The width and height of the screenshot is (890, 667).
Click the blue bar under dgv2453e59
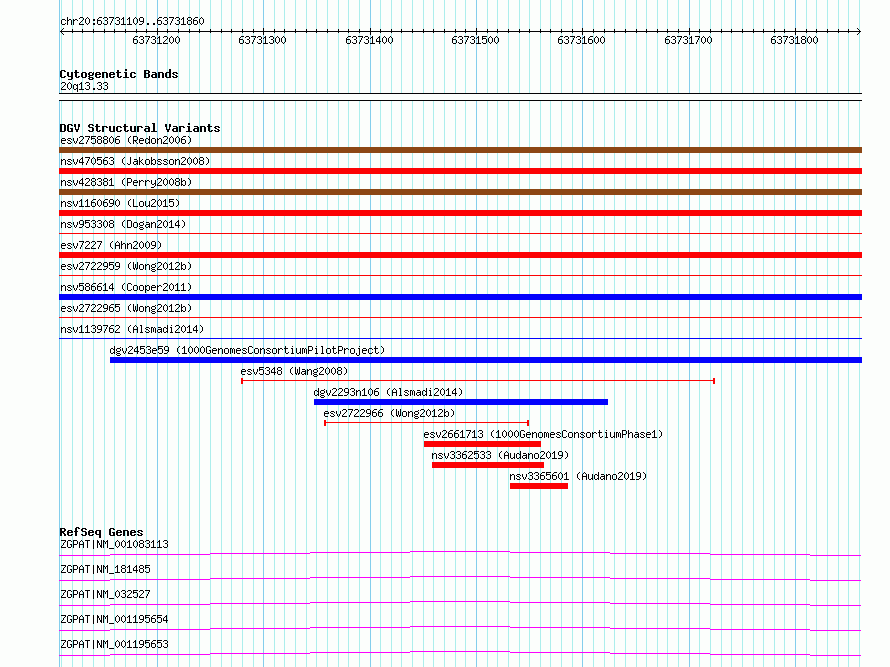pyautogui.click(x=486, y=360)
